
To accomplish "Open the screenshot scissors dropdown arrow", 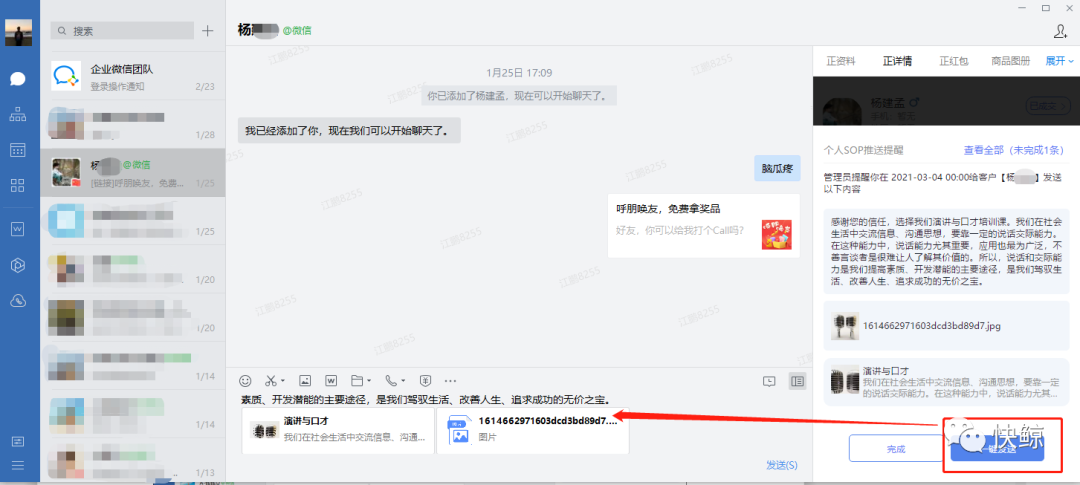I will [x=283, y=382].
